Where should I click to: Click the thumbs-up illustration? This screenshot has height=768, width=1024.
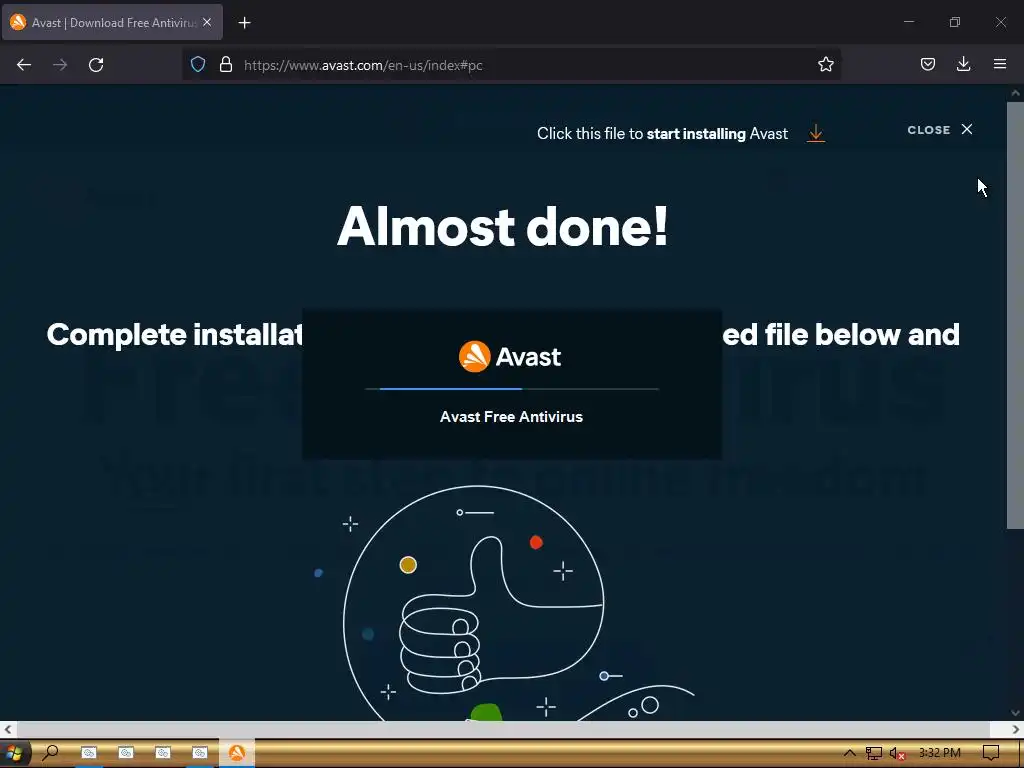(x=473, y=604)
